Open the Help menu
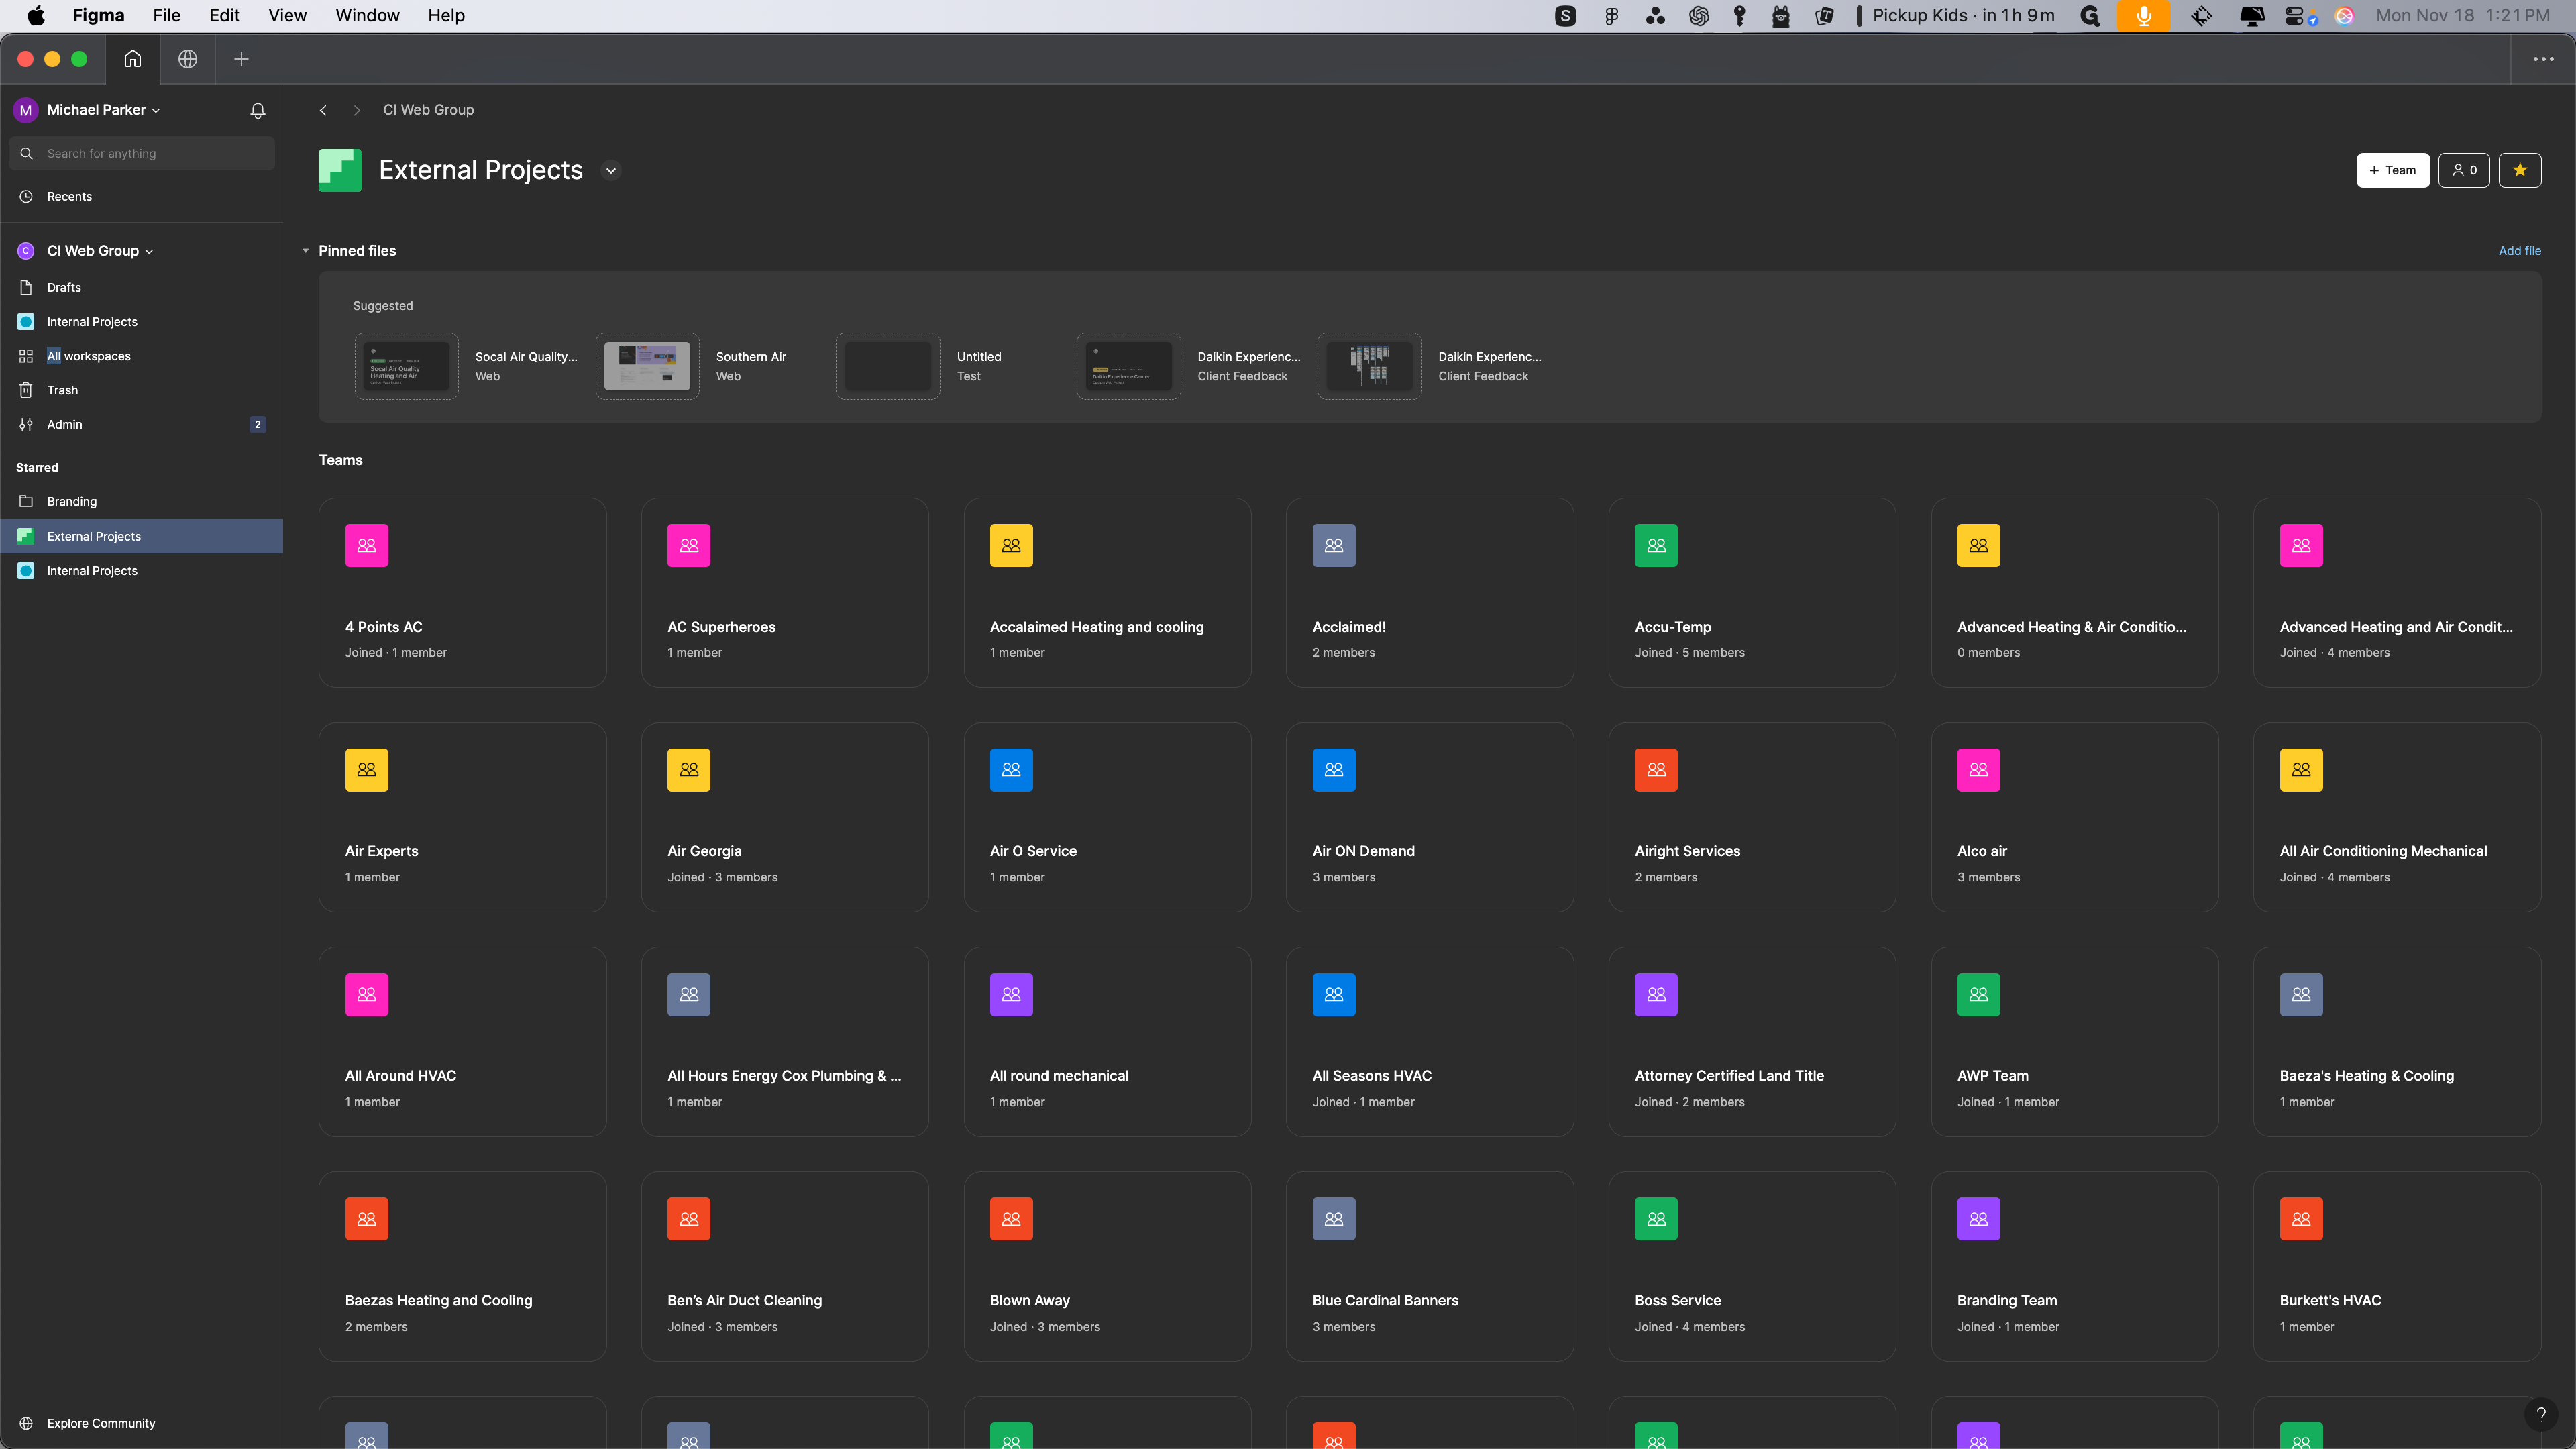 point(446,16)
